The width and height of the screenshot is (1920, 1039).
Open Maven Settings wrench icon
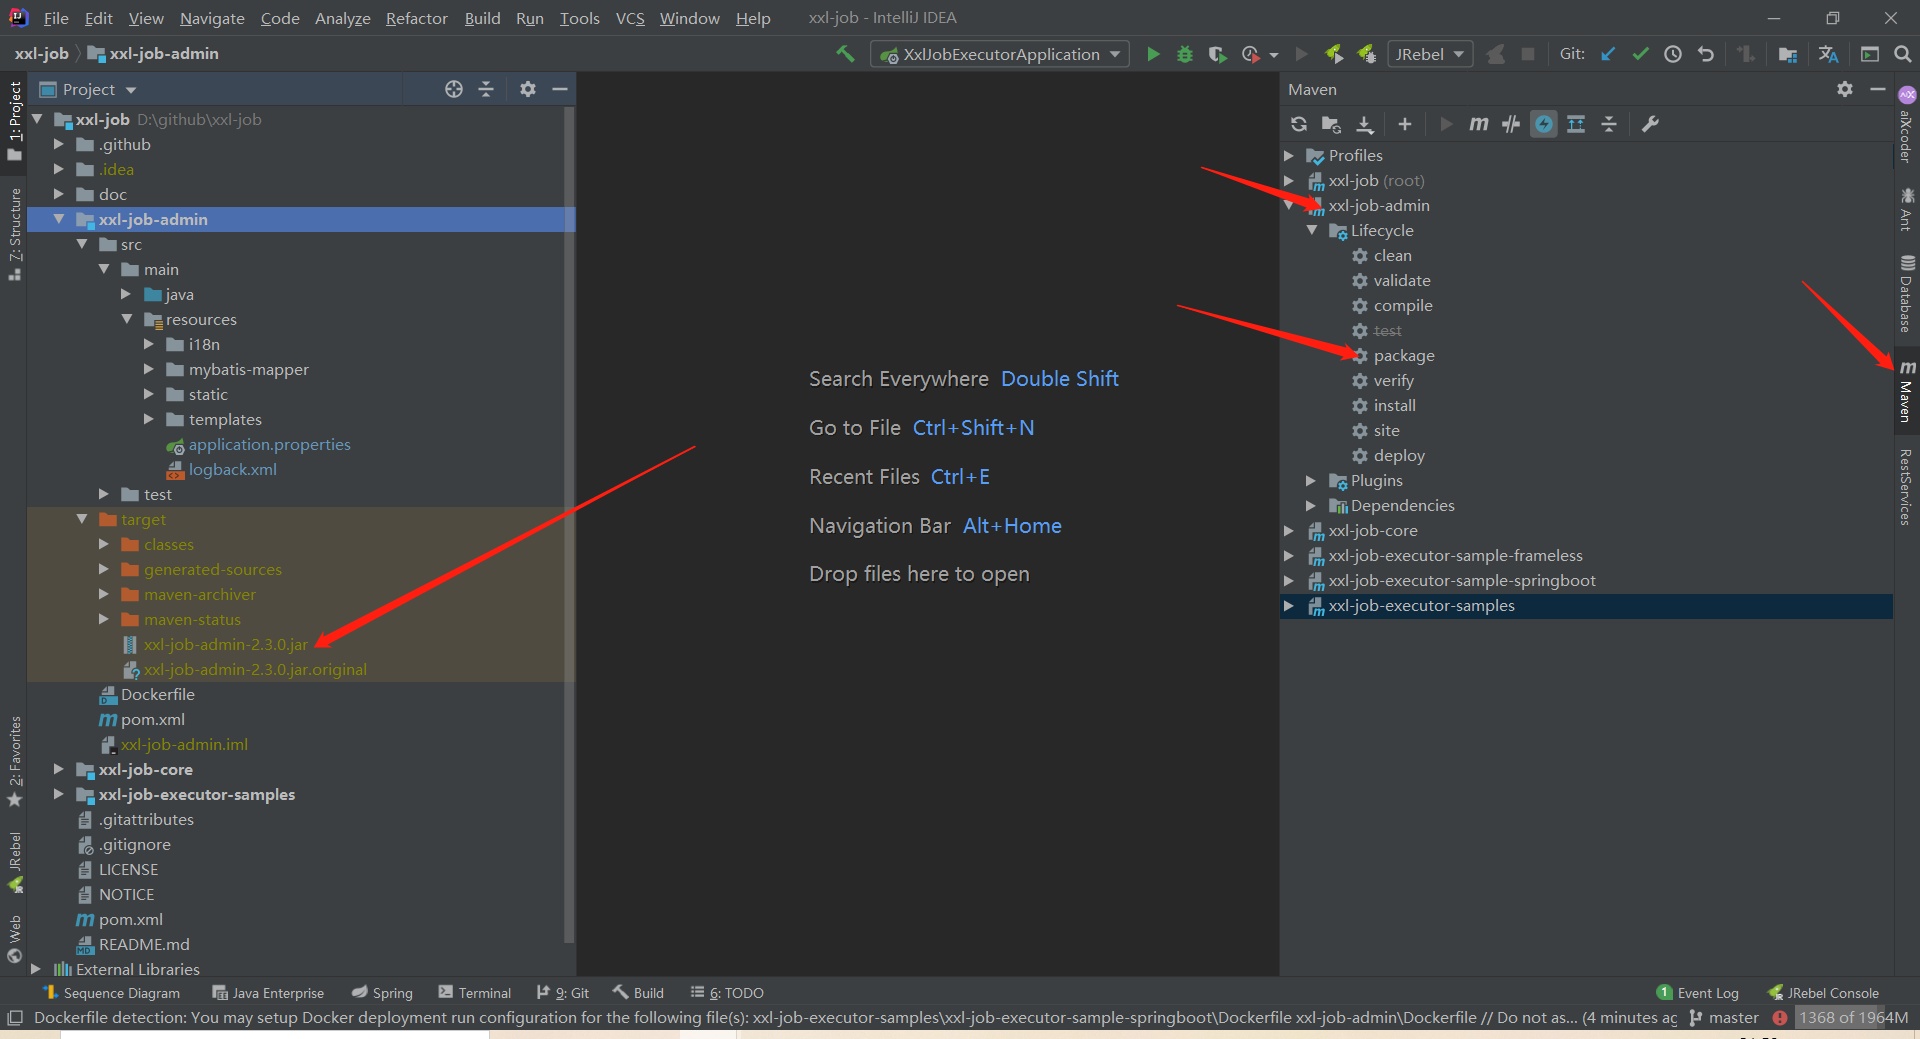(1650, 124)
